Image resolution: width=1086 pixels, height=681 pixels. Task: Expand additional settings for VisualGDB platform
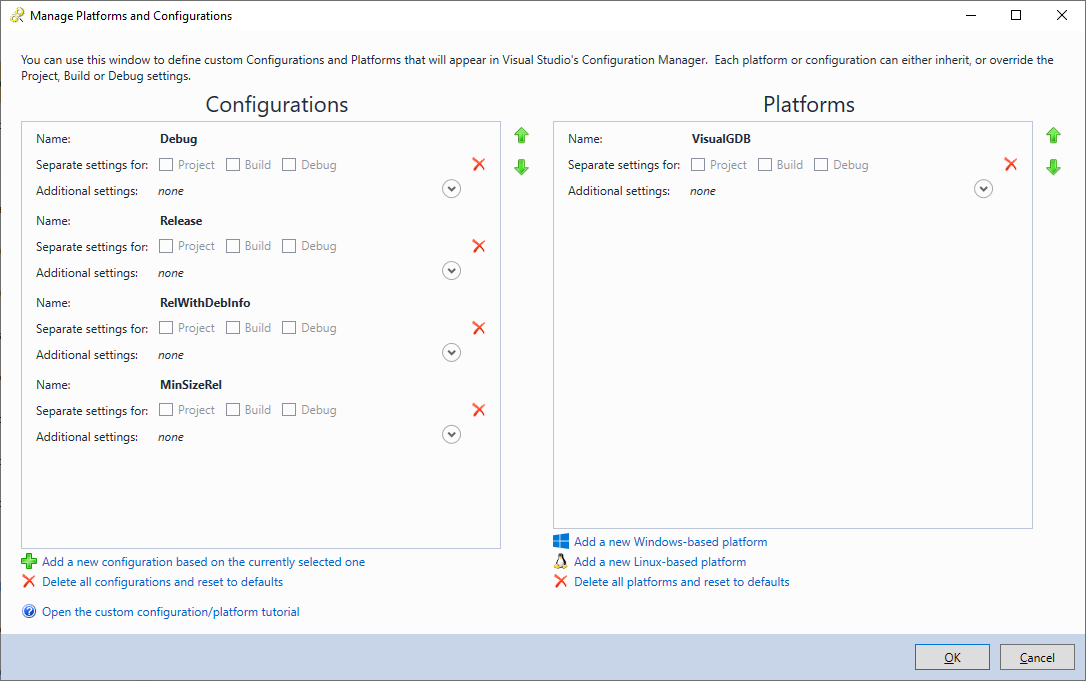pos(984,188)
